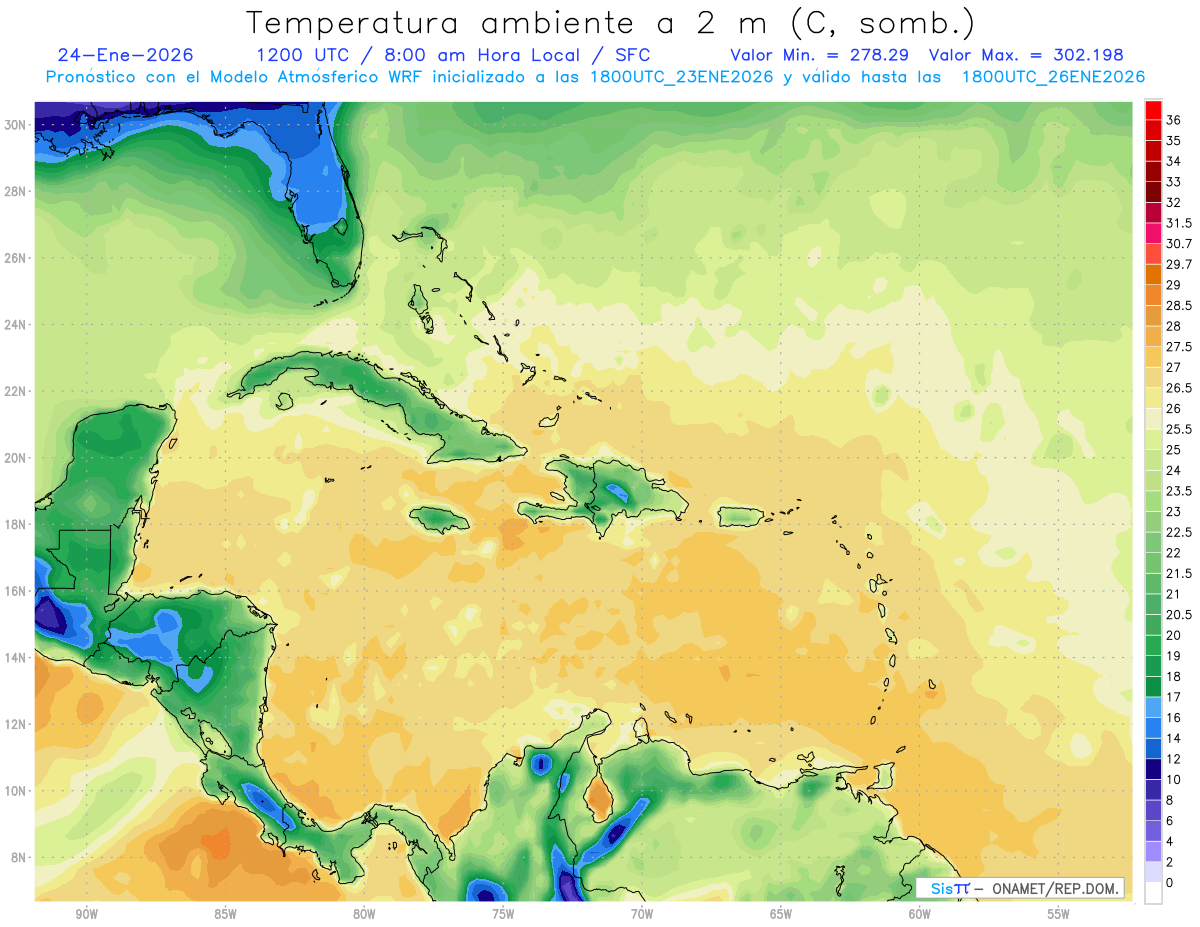The image size is (1200, 927).
Task: Click legend swatch between 4 and 6
Action: coord(1153,831)
